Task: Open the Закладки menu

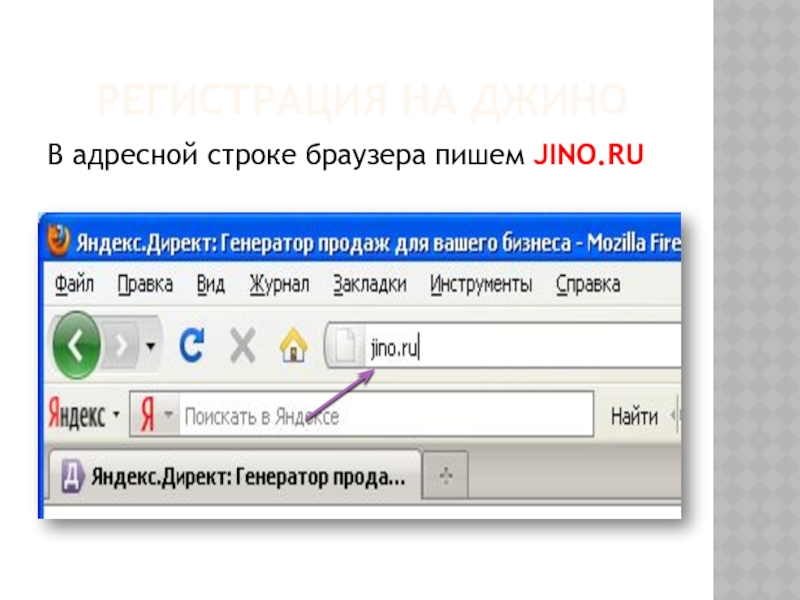Action: point(370,284)
